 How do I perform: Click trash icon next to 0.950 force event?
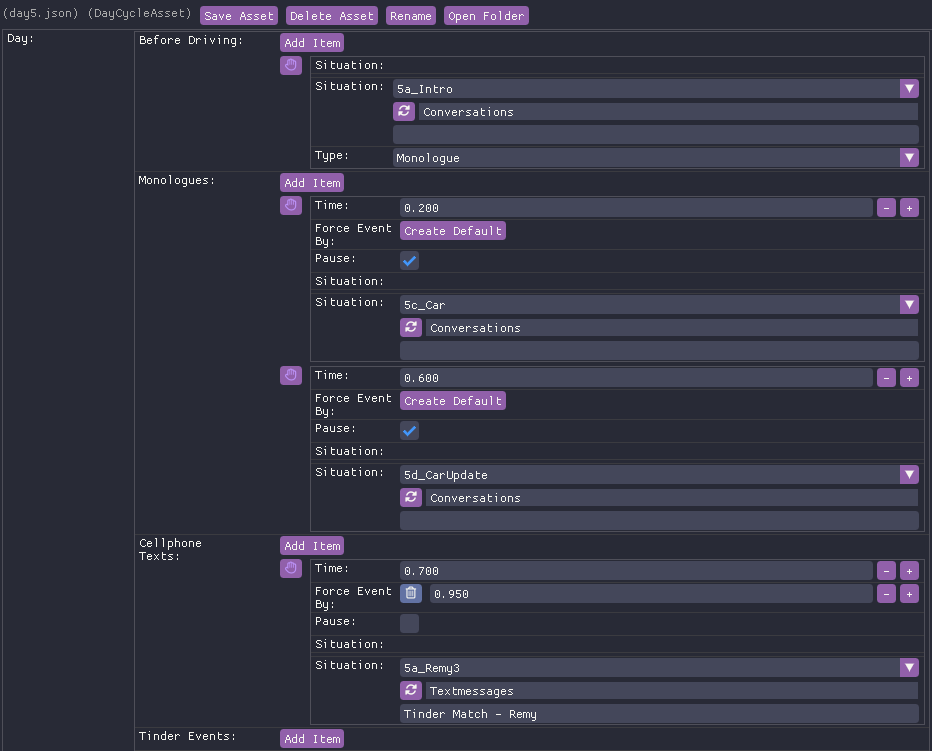[x=410, y=594]
